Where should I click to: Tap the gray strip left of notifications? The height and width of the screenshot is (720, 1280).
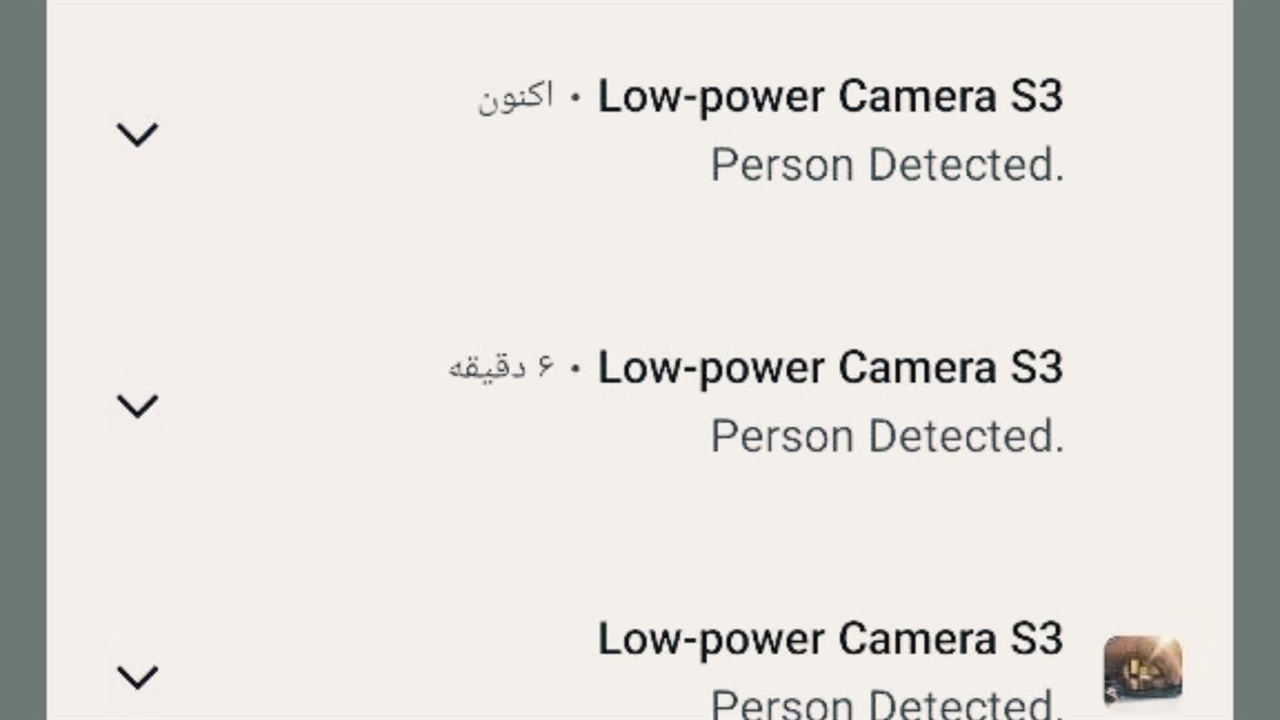[x=22, y=360]
